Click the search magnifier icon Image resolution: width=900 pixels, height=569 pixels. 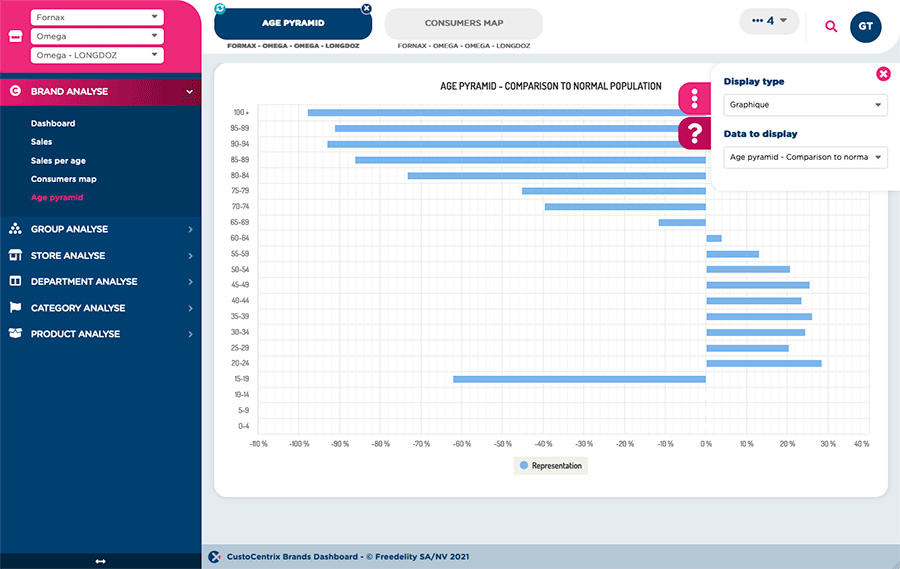tap(831, 26)
